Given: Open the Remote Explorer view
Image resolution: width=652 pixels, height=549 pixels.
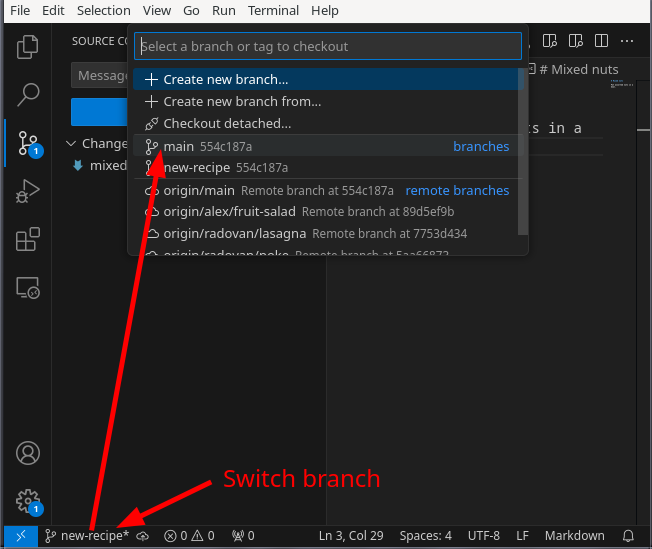Looking at the screenshot, I should click(x=27, y=287).
